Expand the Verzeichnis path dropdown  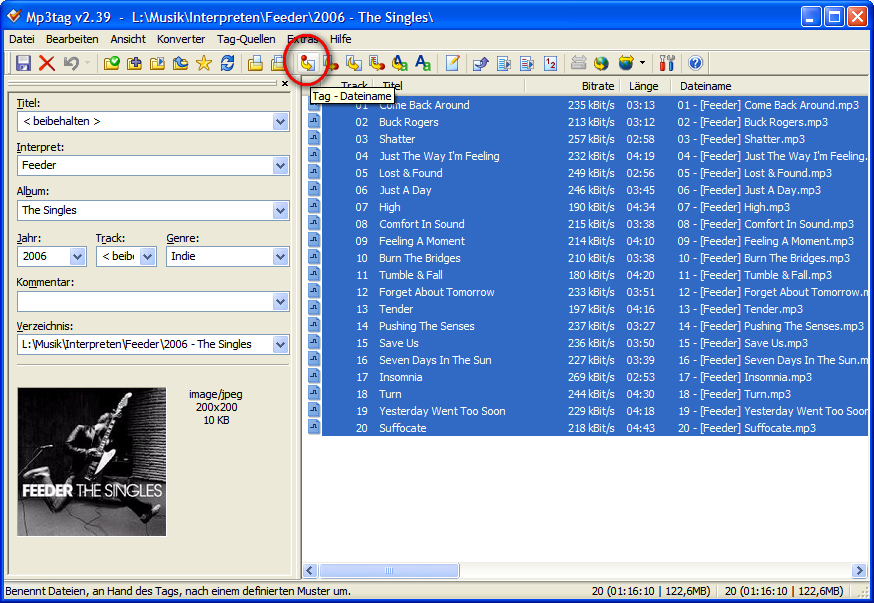tap(280, 344)
